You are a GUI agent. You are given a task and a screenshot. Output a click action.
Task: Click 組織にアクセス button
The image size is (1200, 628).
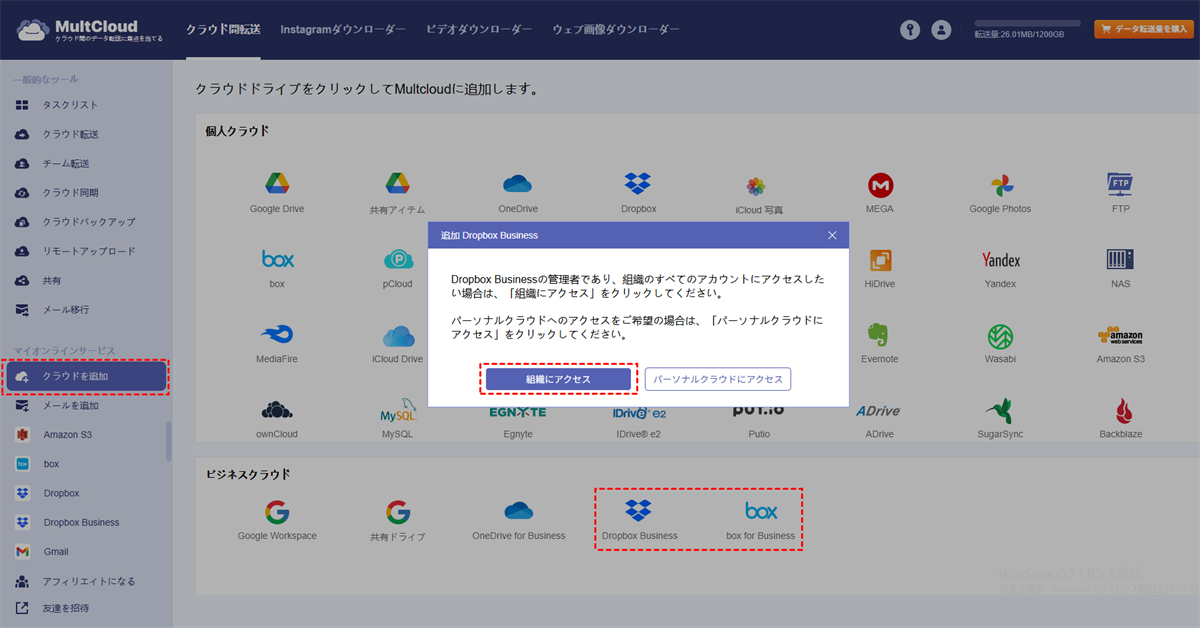(558, 380)
